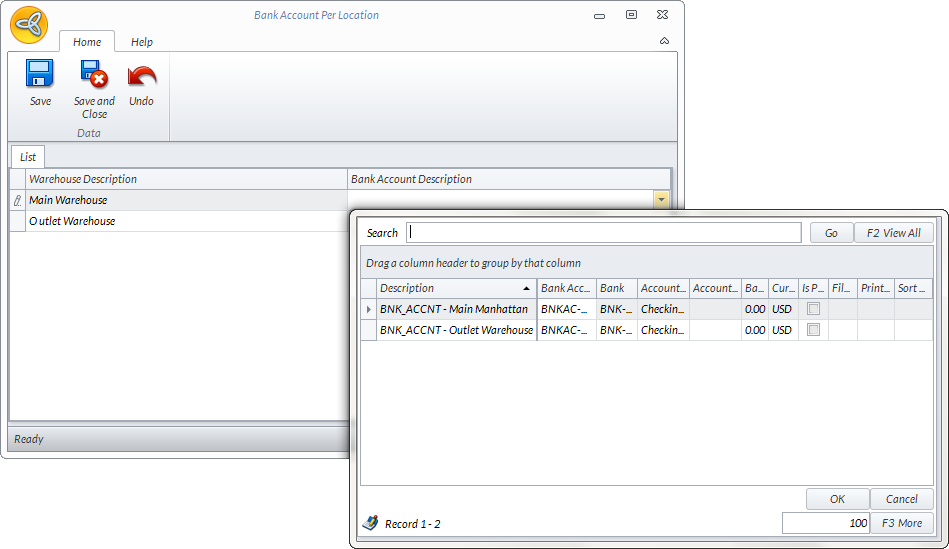The image size is (949, 549).
Task: Click the Save and Close icon
Action: point(94,74)
